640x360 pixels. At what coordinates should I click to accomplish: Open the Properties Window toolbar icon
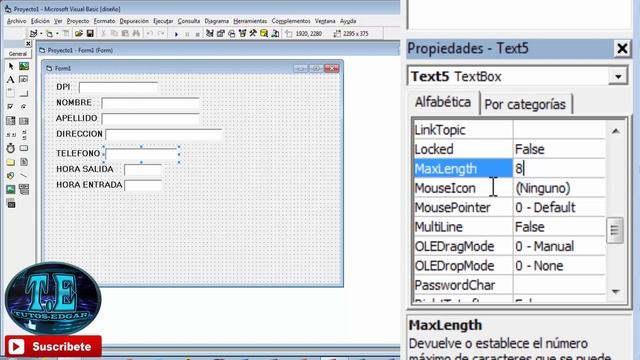pos(221,33)
